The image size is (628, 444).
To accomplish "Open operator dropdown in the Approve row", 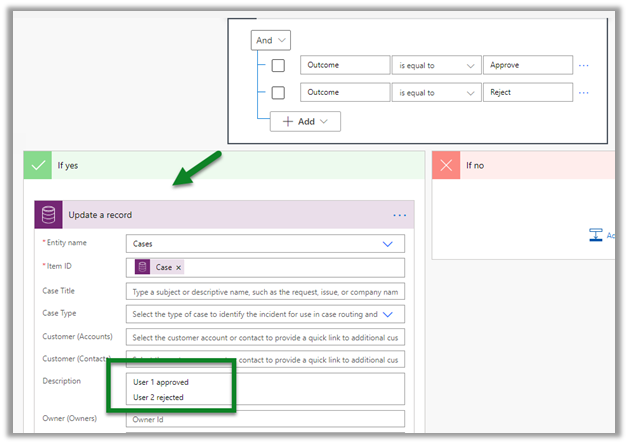I will (x=436, y=65).
